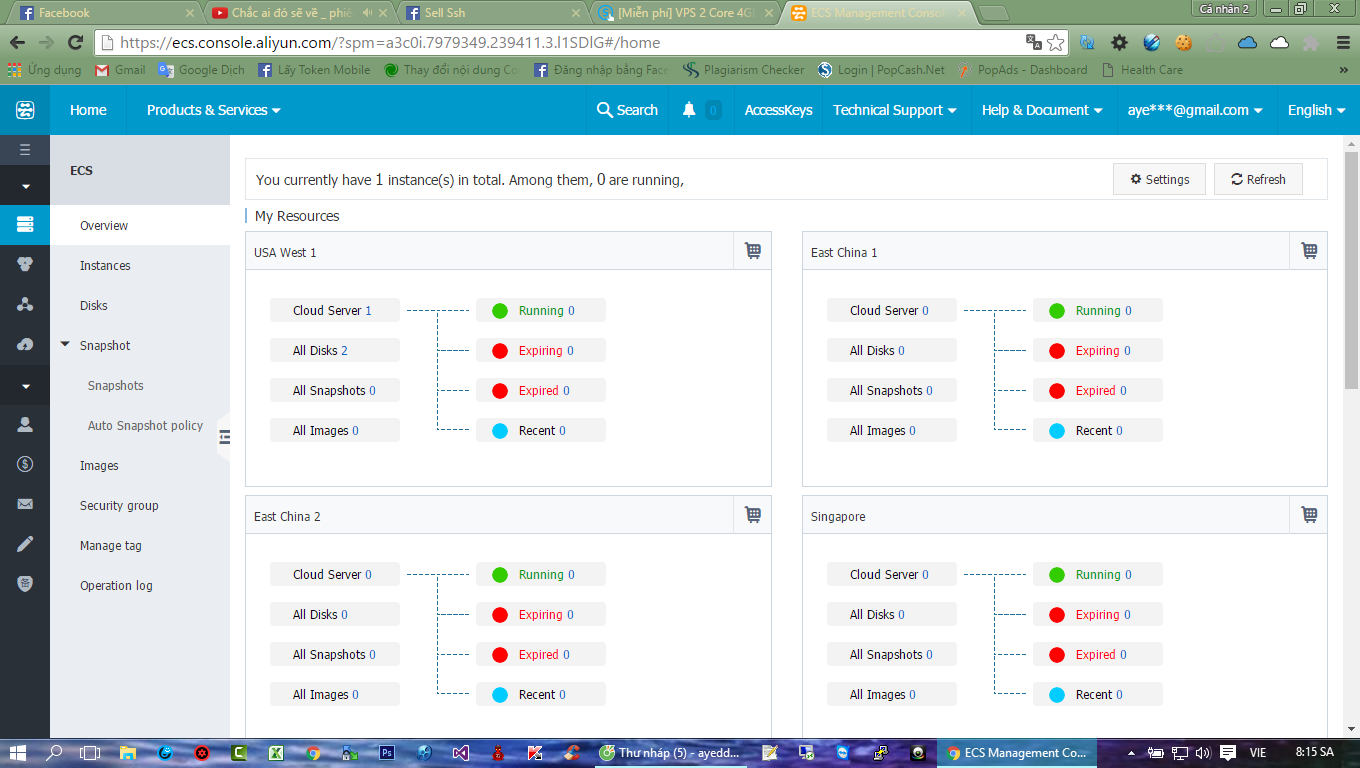The width and height of the screenshot is (1360, 768).
Task: Click the pencil edit icon in the sidebar
Action: [25, 544]
